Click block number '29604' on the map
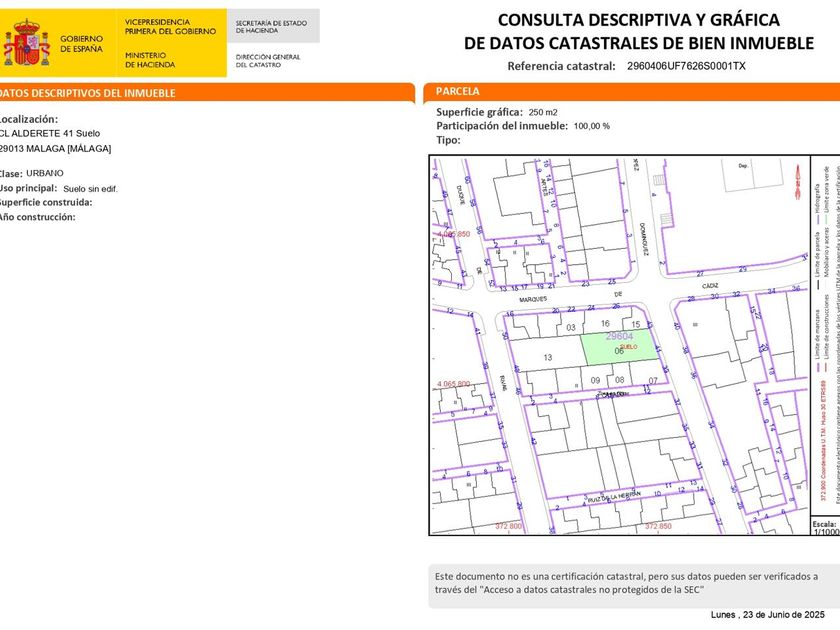The height and width of the screenshot is (630, 840). [x=619, y=336]
